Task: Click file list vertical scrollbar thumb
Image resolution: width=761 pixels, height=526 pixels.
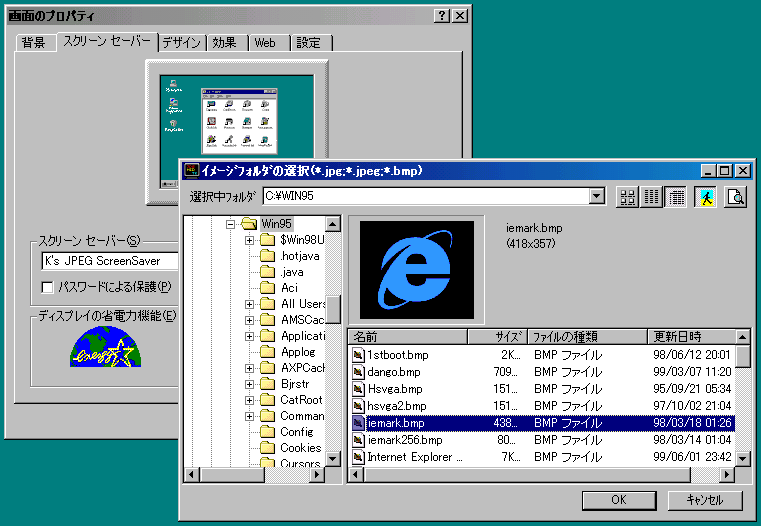Action: coord(743,356)
